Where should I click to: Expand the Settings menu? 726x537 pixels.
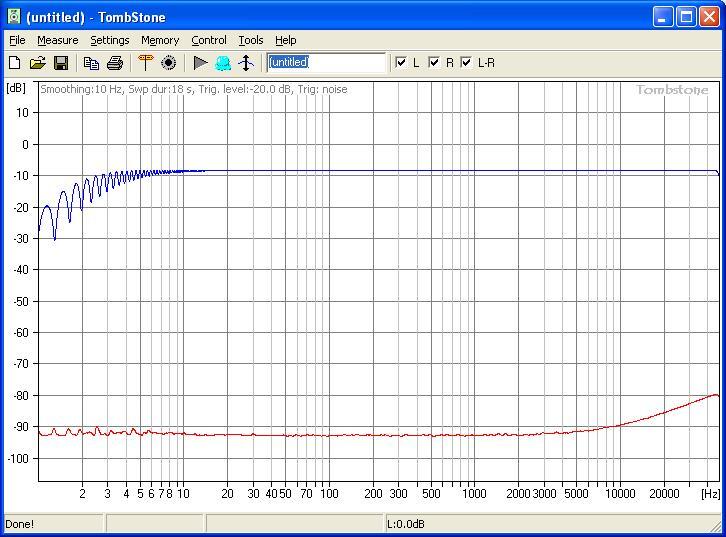pos(109,40)
